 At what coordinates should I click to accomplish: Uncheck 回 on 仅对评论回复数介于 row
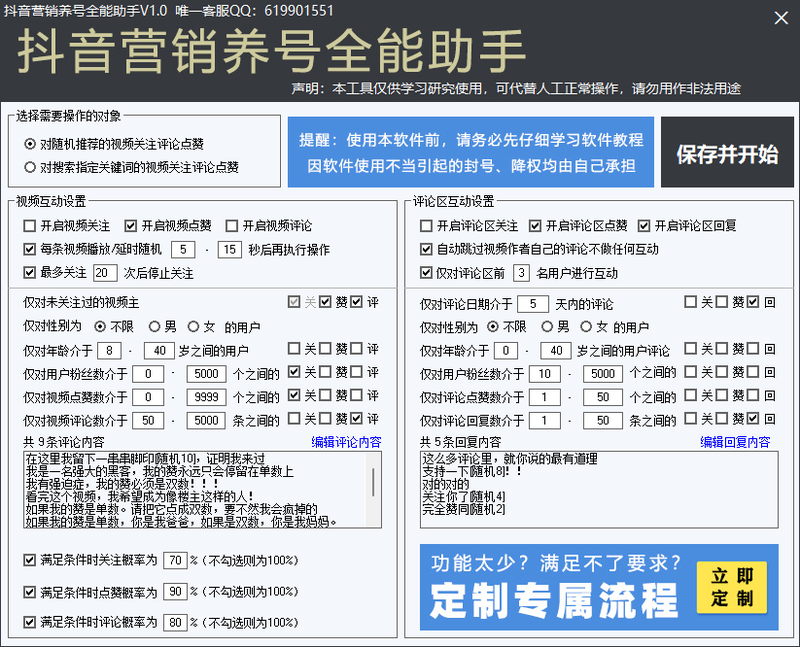coord(753,418)
